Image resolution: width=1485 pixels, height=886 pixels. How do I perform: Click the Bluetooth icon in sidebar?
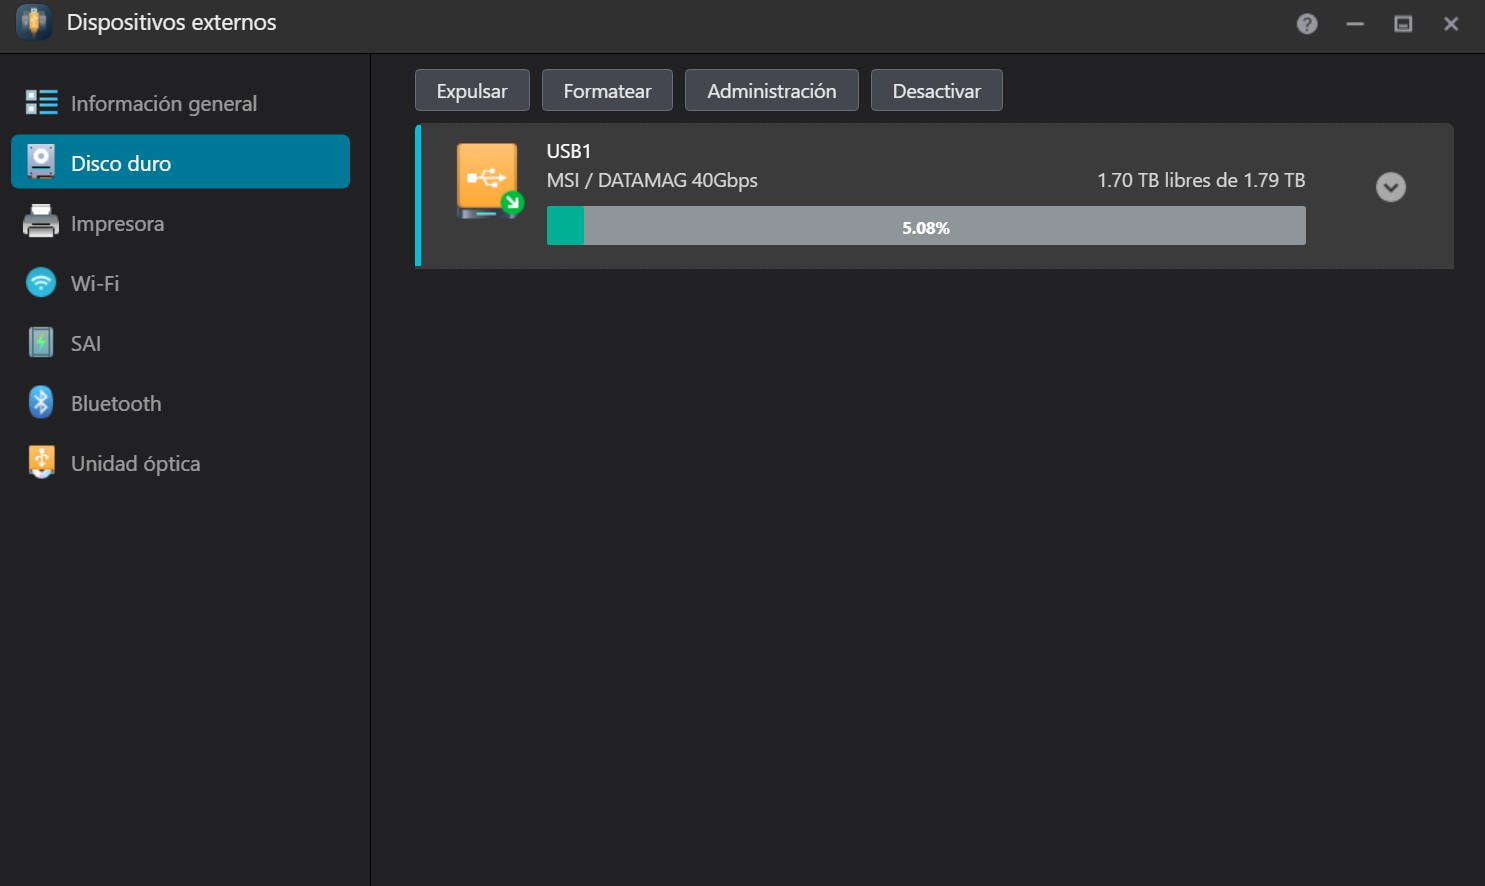[41, 402]
